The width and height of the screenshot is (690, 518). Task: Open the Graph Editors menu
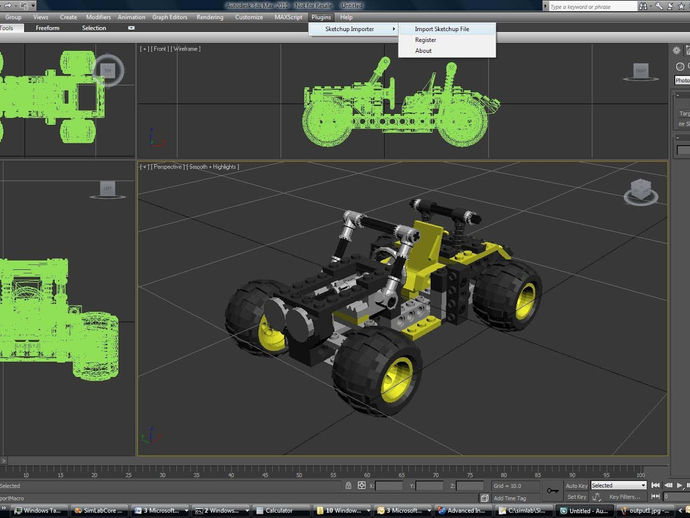click(x=169, y=17)
